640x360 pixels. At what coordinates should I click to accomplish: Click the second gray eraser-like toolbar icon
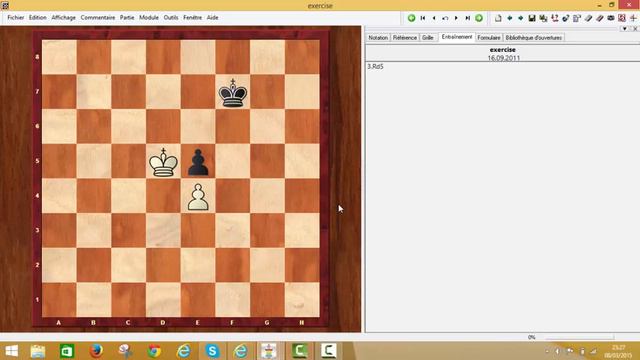[600, 18]
